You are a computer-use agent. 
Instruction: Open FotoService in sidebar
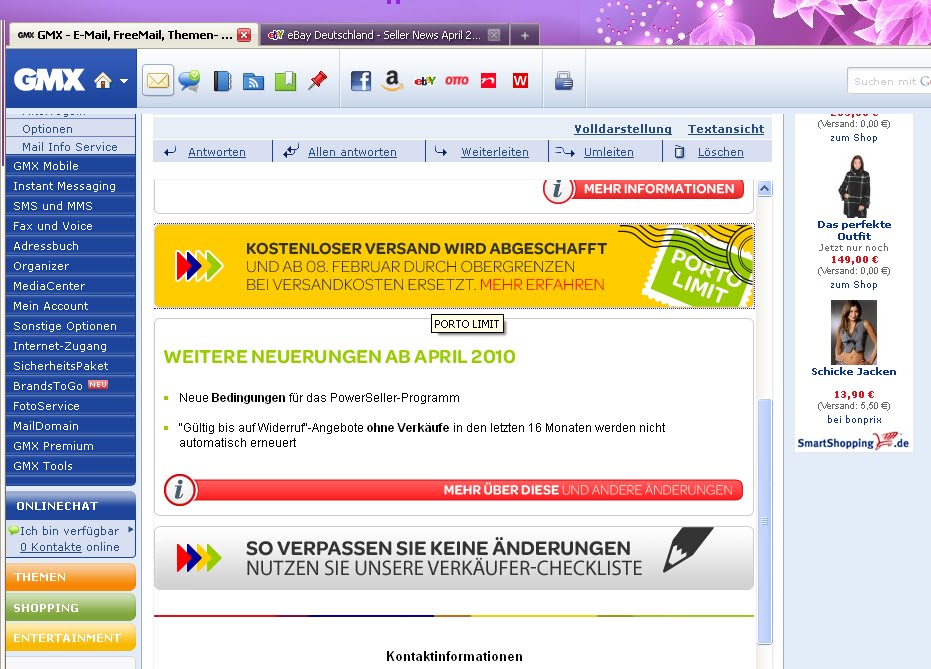click(71, 406)
